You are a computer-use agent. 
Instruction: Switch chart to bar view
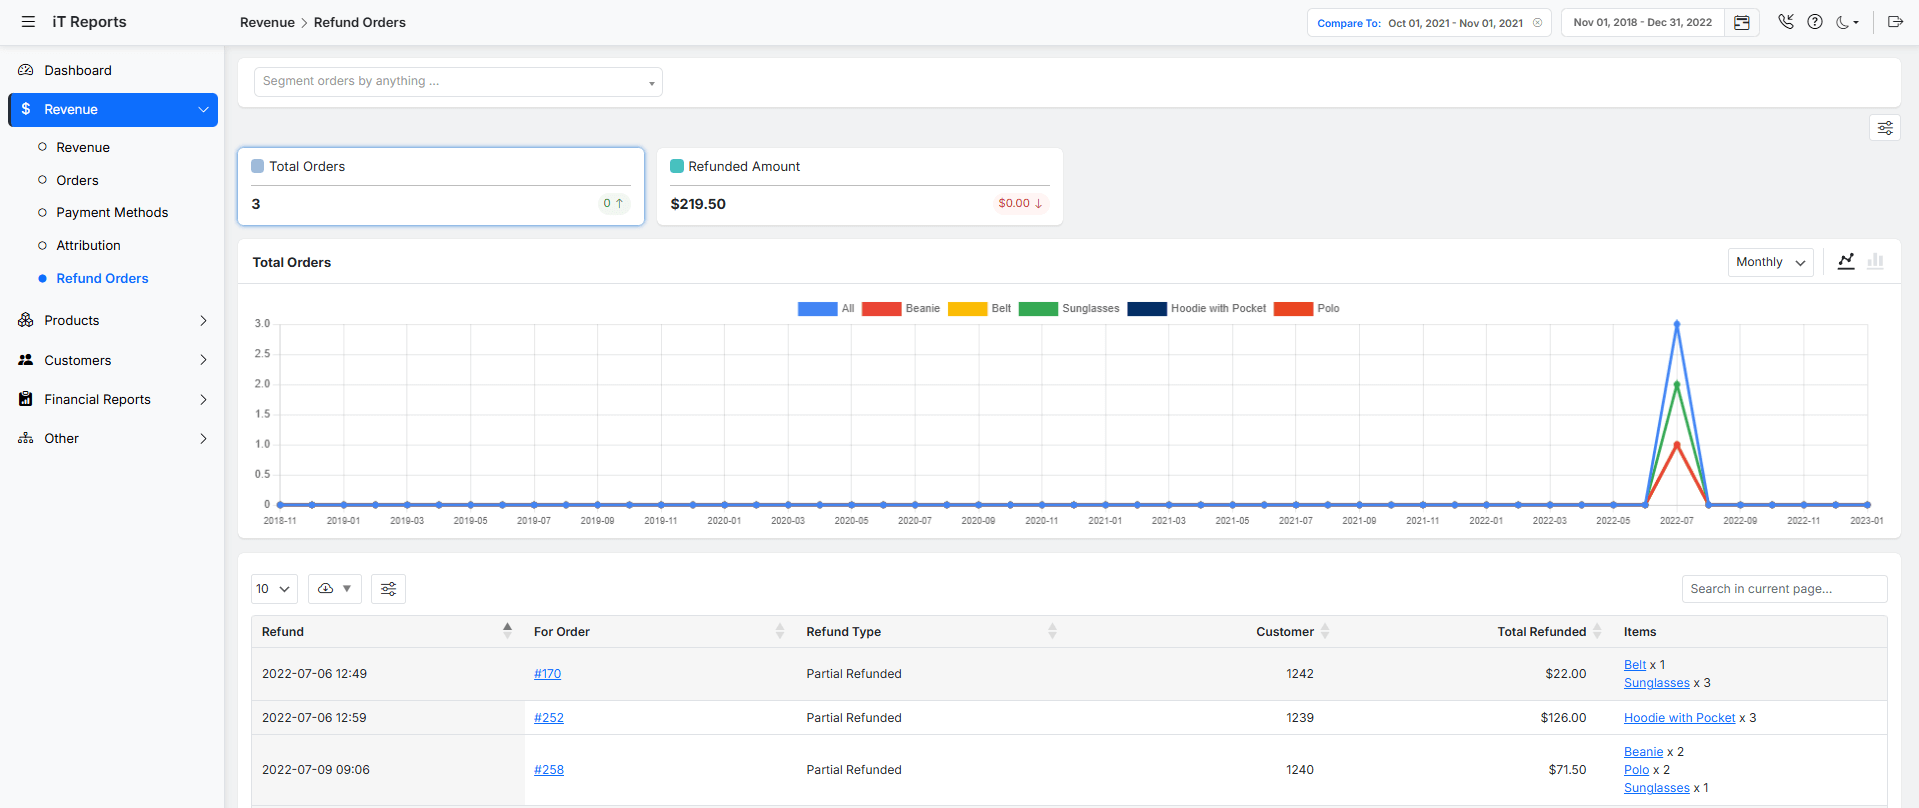[1875, 261]
